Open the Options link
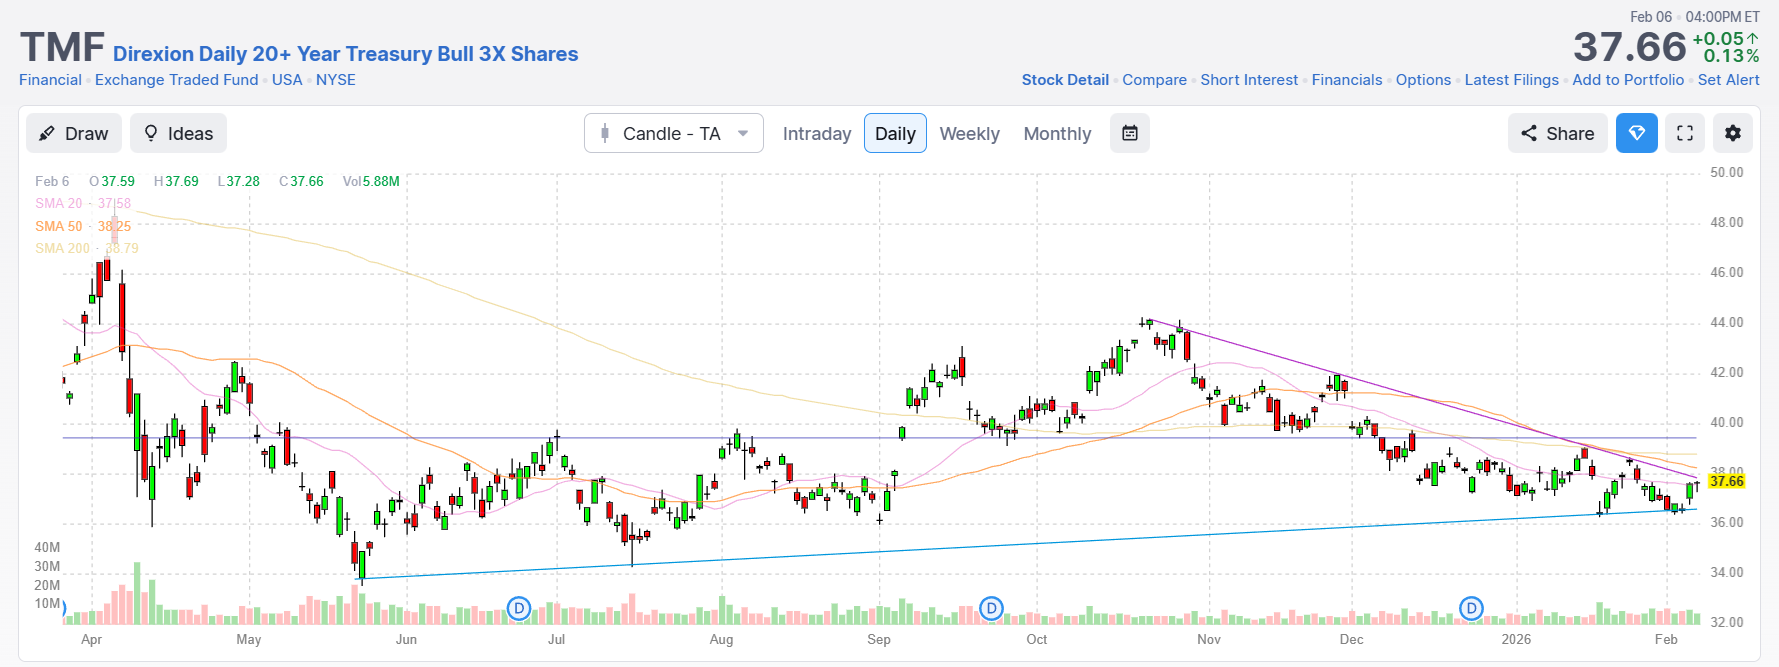This screenshot has height=667, width=1779. [1423, 80]
